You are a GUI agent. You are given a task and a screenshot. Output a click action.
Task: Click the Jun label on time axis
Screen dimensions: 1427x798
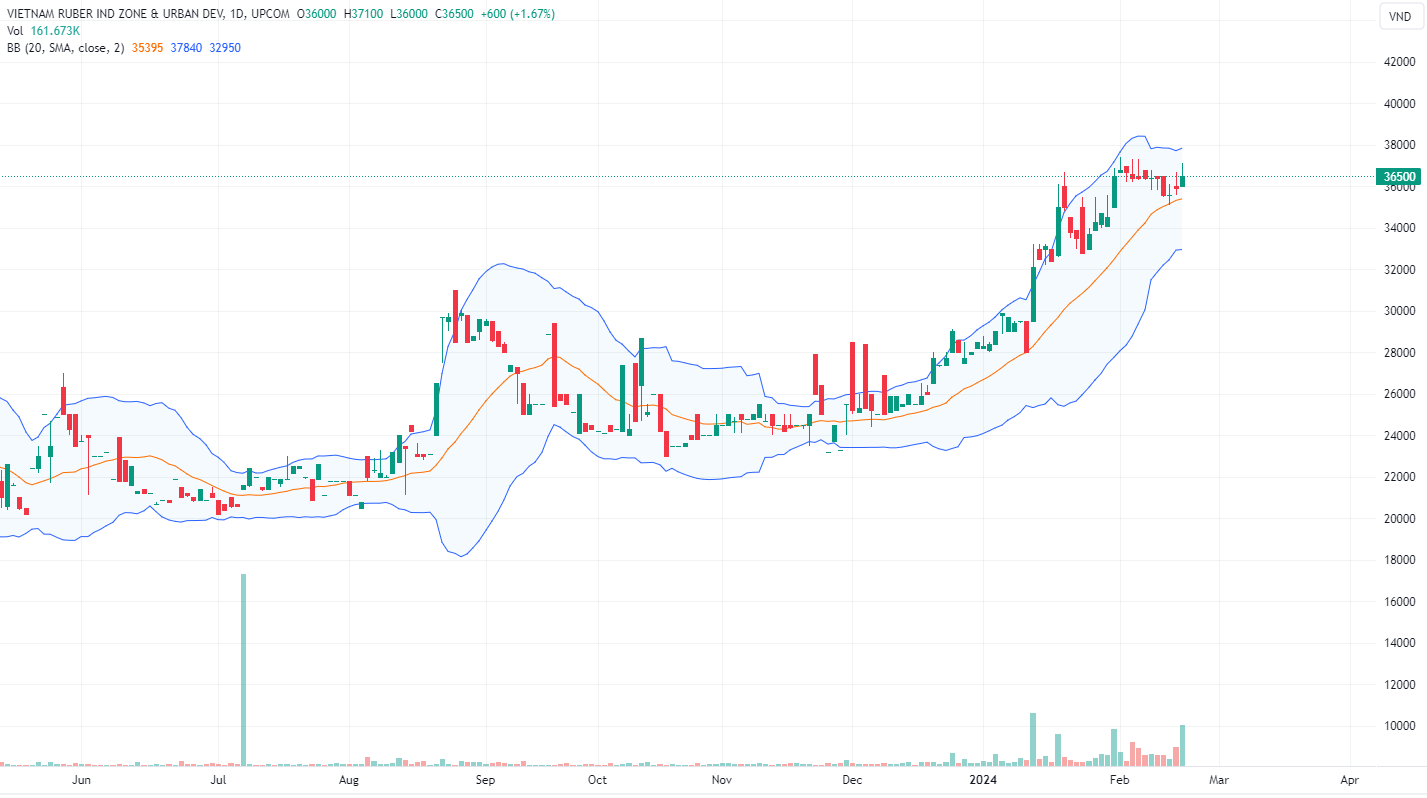[83, 778]
